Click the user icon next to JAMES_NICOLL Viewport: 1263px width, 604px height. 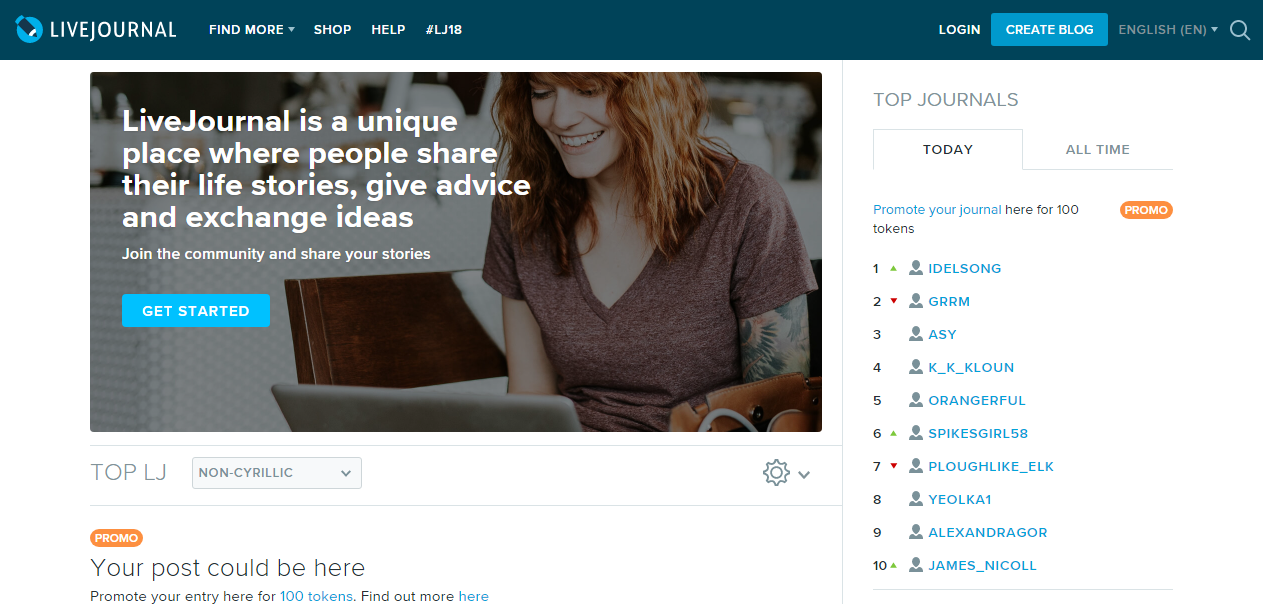pyautogui.click(x=915, y=565)
